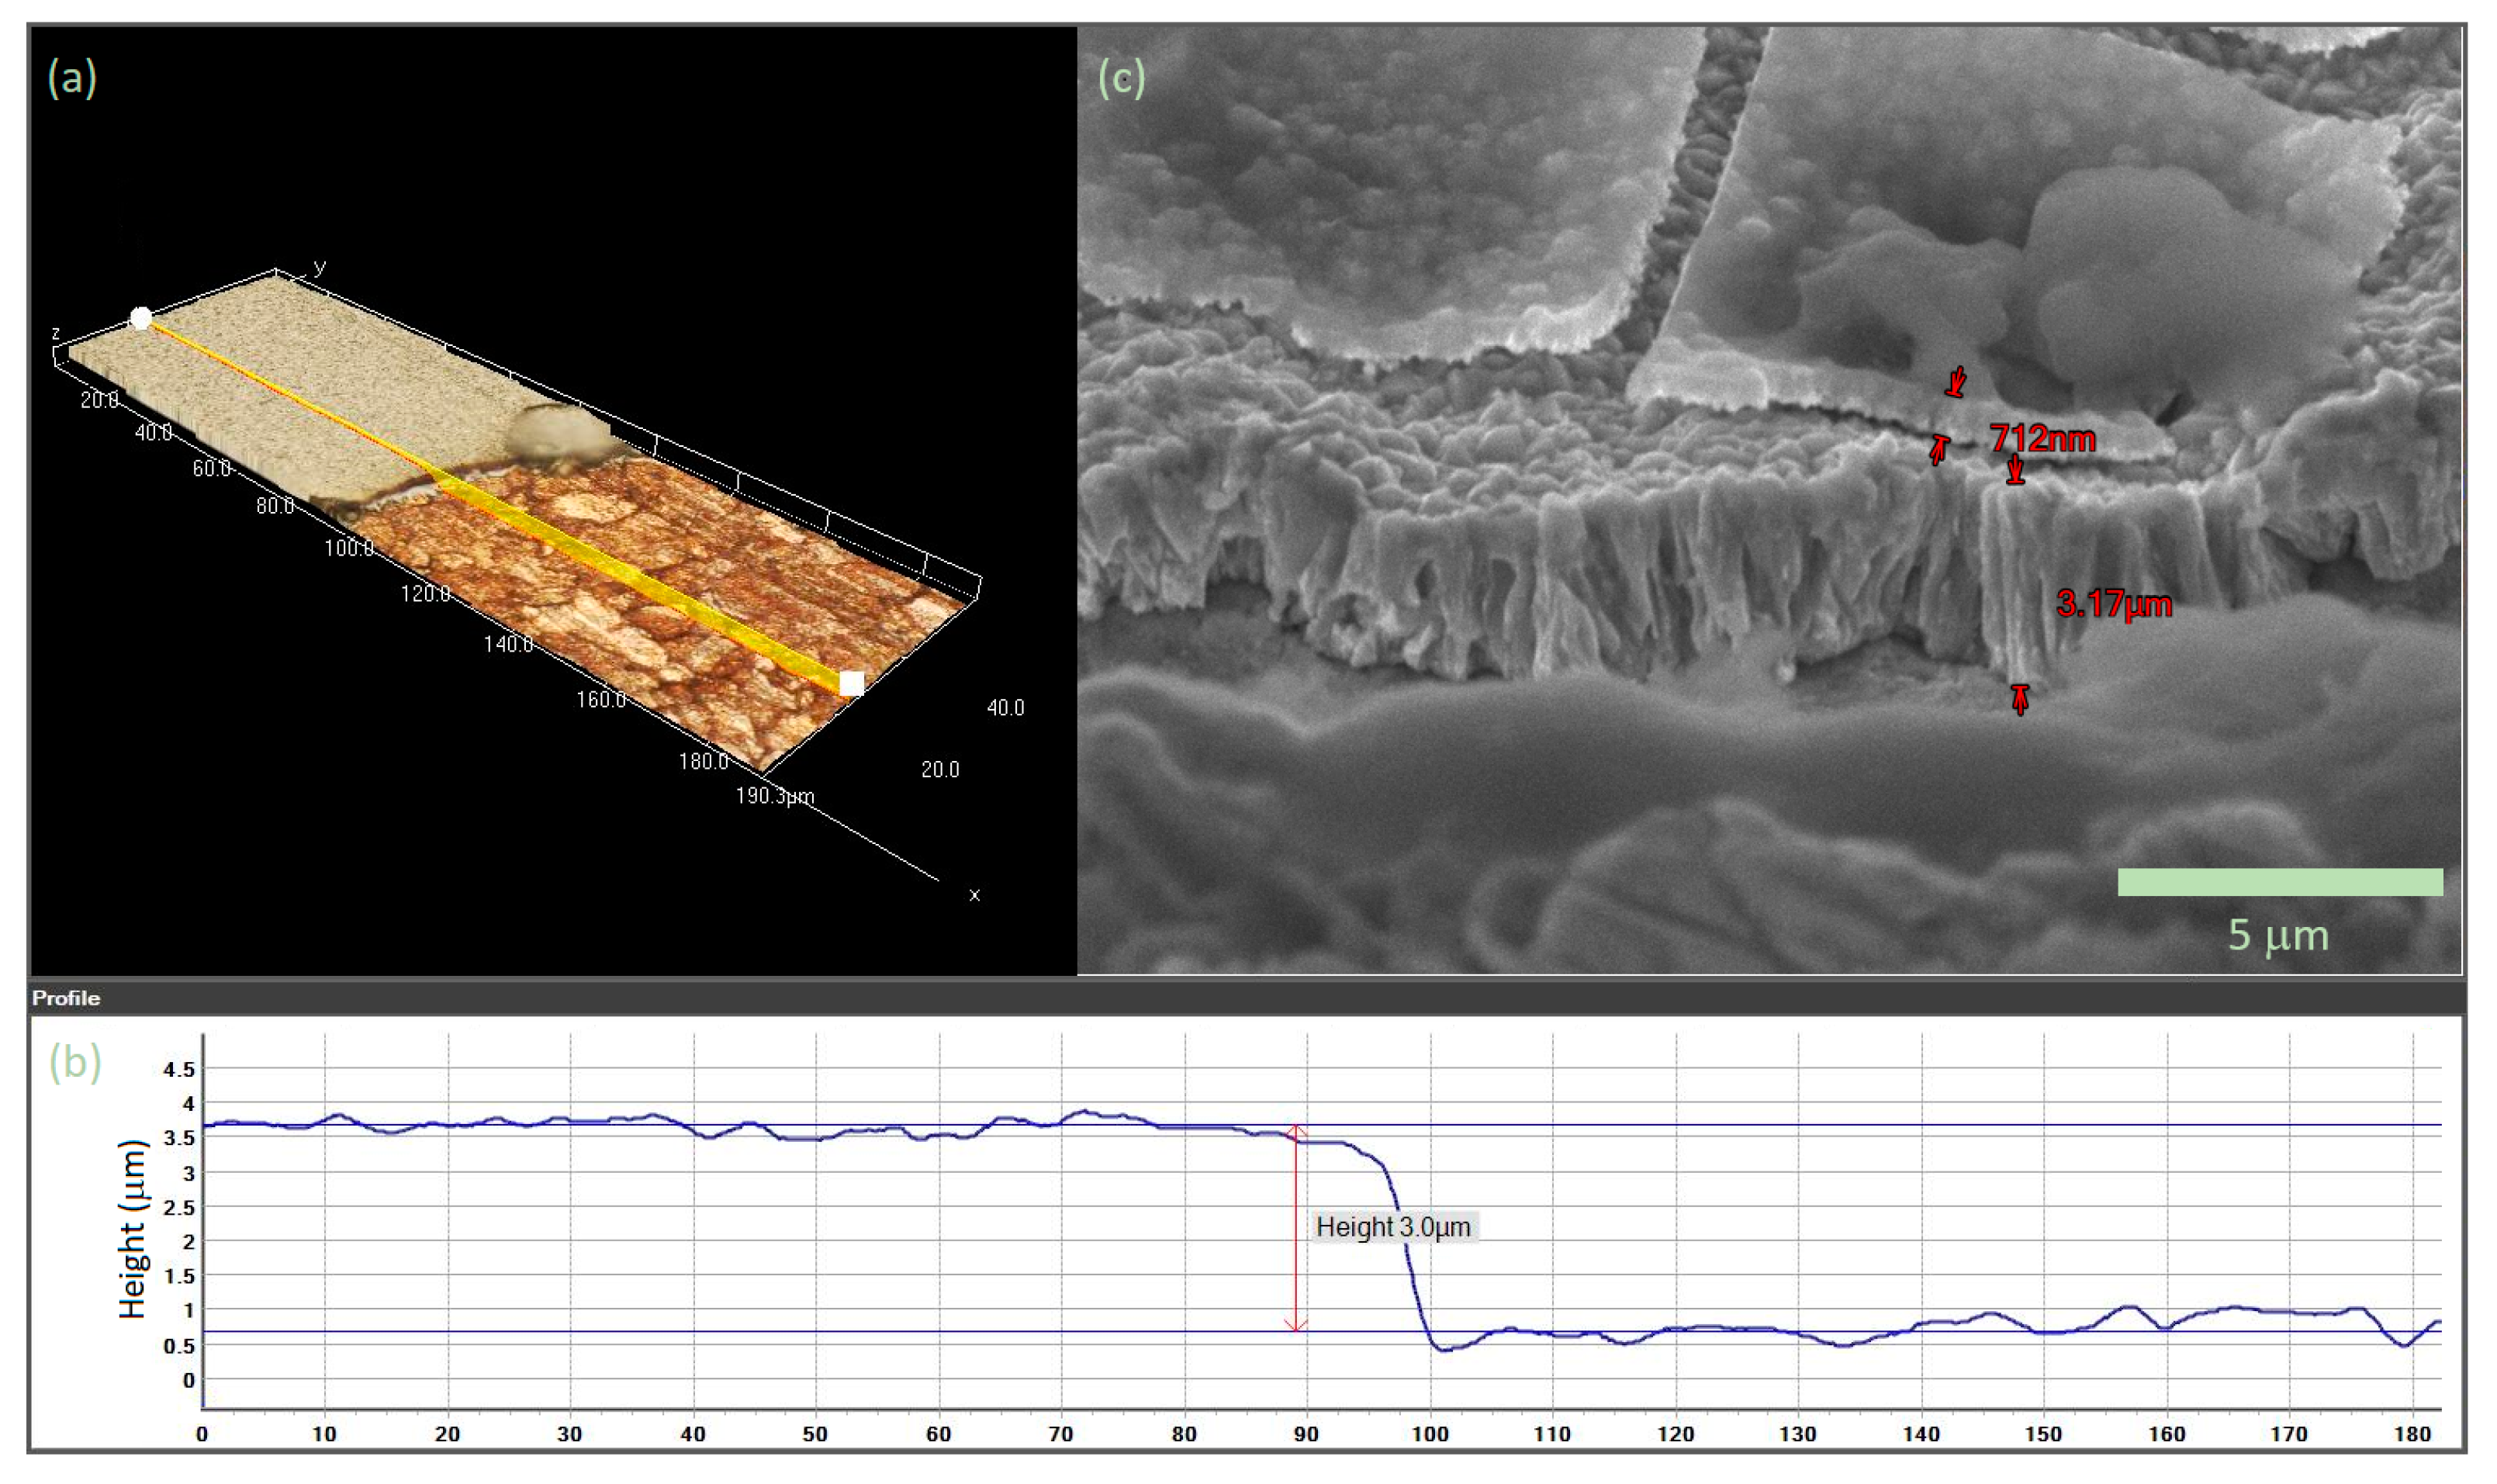Viewport: 2497px width, 1484px height.
Task: Select the Profile panel header
Action: tap(66, 998)
